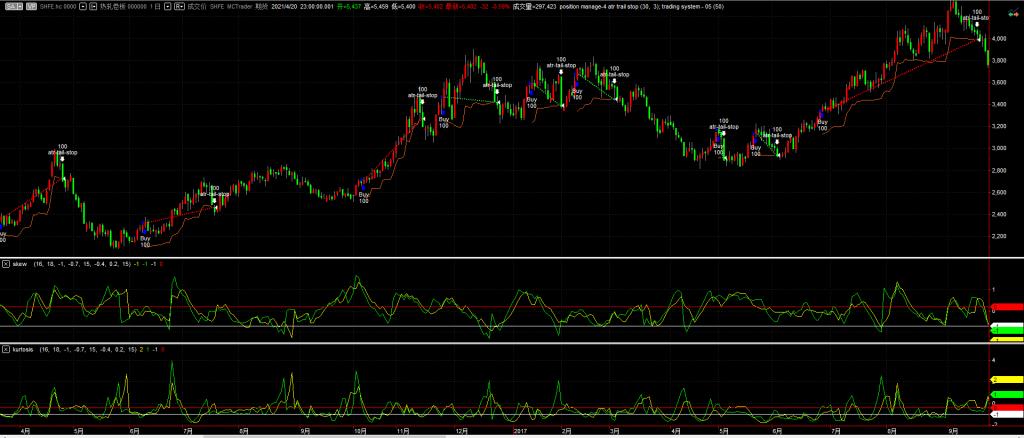Click the yellow value marker on the kurtosis scale
This screenshot has width=1024, height=438.
1007,379
